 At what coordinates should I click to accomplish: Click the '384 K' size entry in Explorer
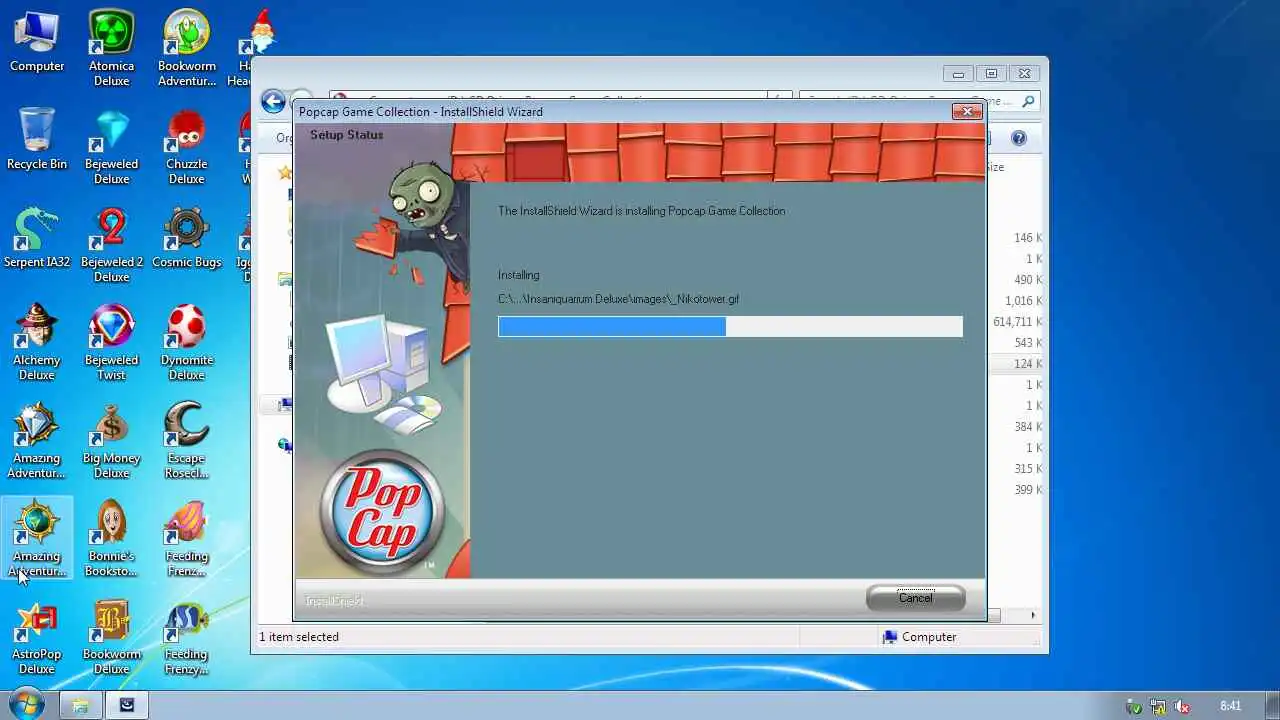click(x=1028, y=427)
